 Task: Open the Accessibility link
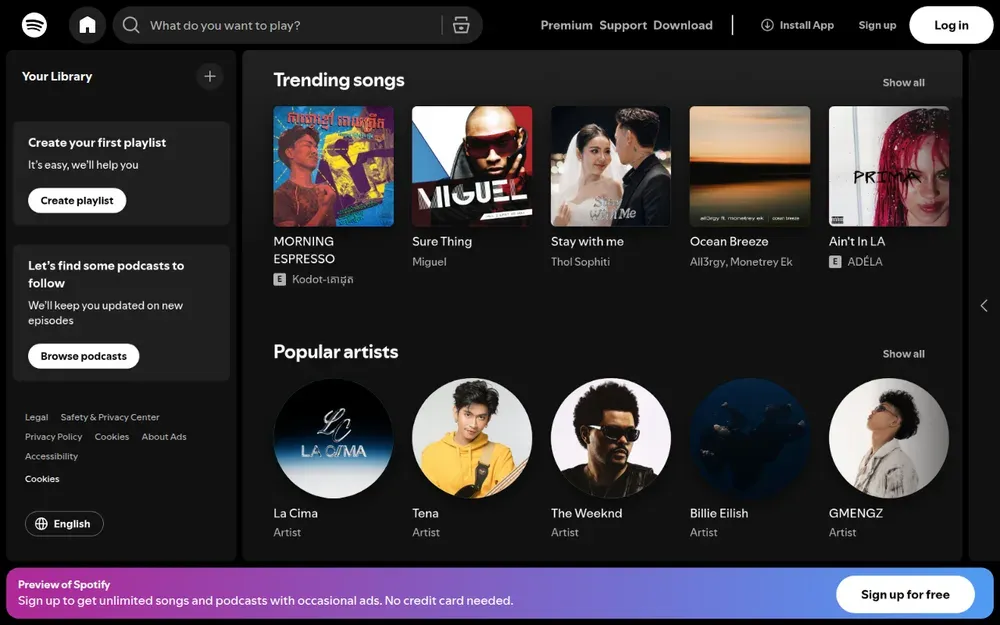point(51,457)
